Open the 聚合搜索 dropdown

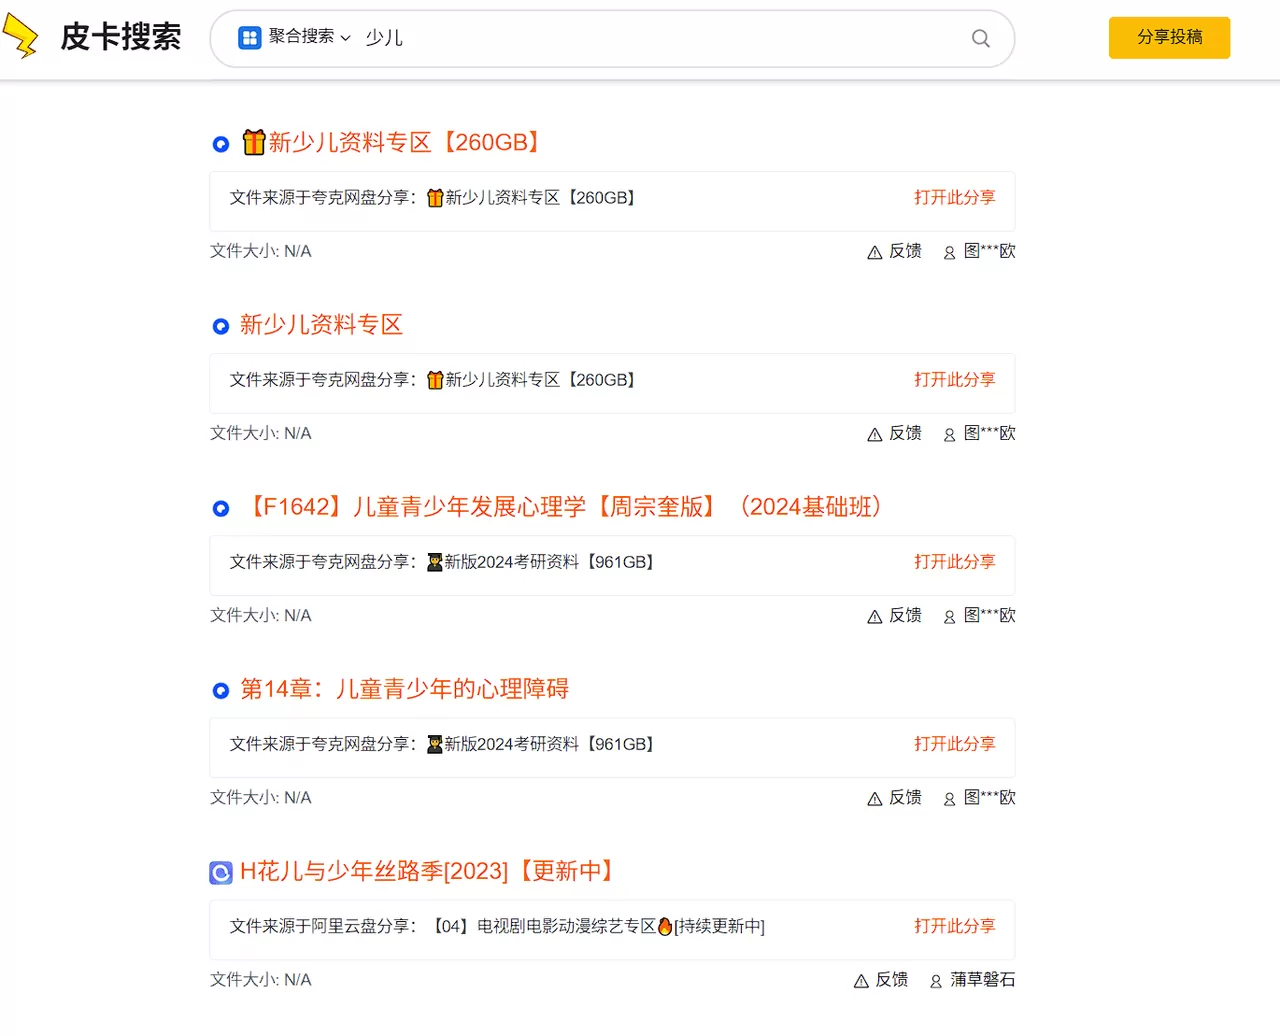(290, 37)
